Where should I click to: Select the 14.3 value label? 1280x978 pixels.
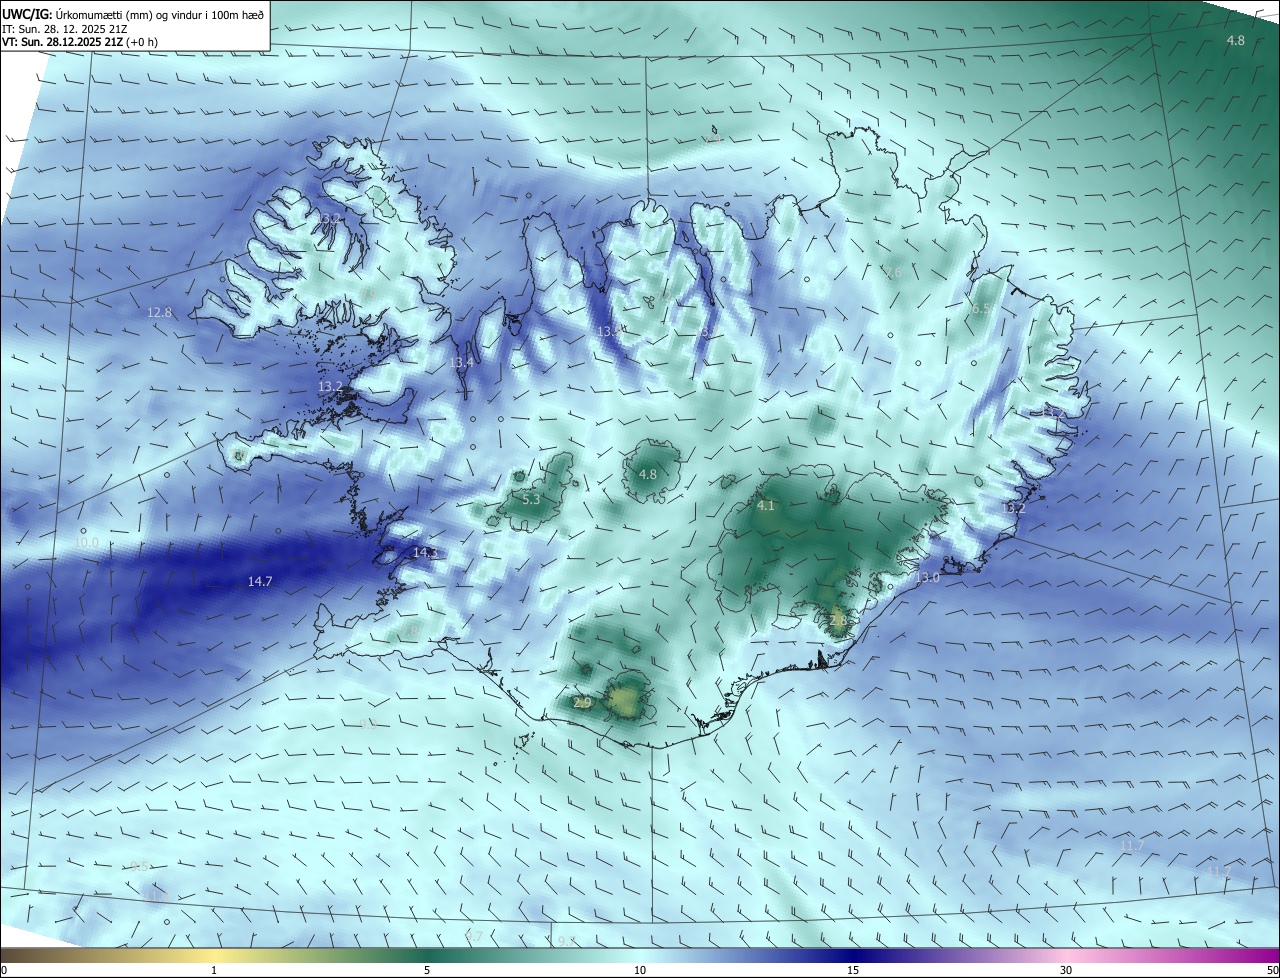click(426, 552)
